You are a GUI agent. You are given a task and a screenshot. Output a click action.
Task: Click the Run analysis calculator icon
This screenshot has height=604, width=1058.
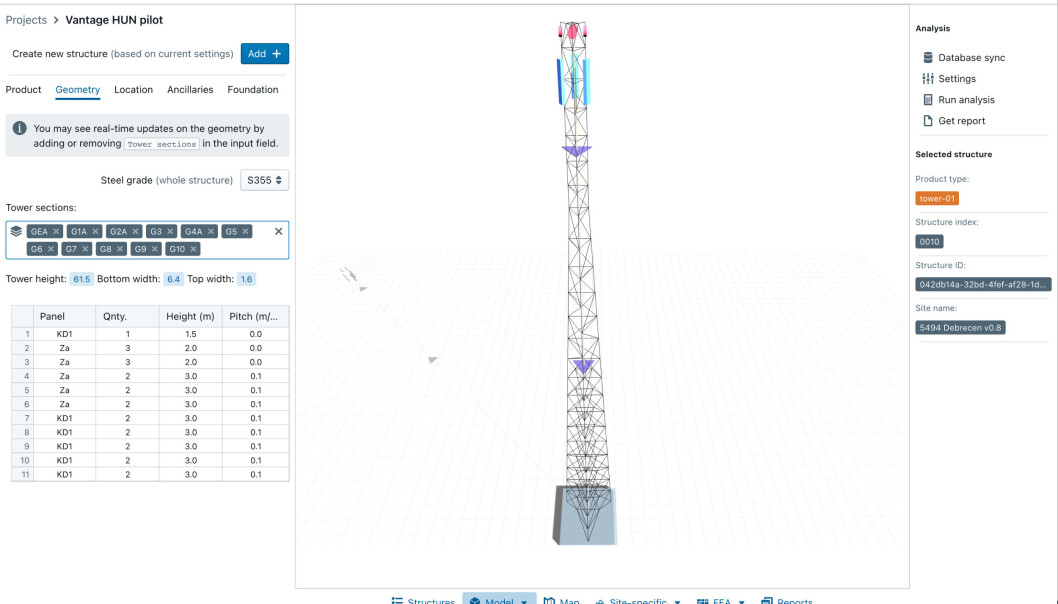coord(928,99)
